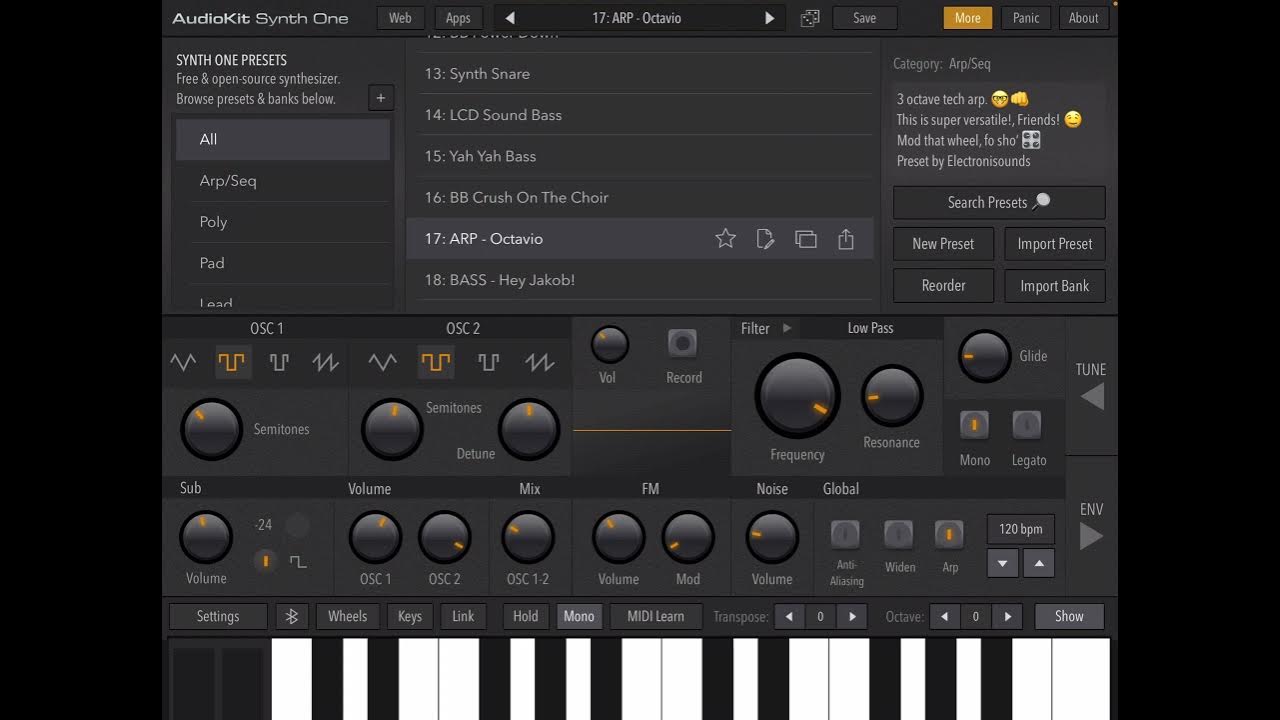This screenshot has height=720, width=1280.
Task: Open Search Presets
Action: (999, 202)
